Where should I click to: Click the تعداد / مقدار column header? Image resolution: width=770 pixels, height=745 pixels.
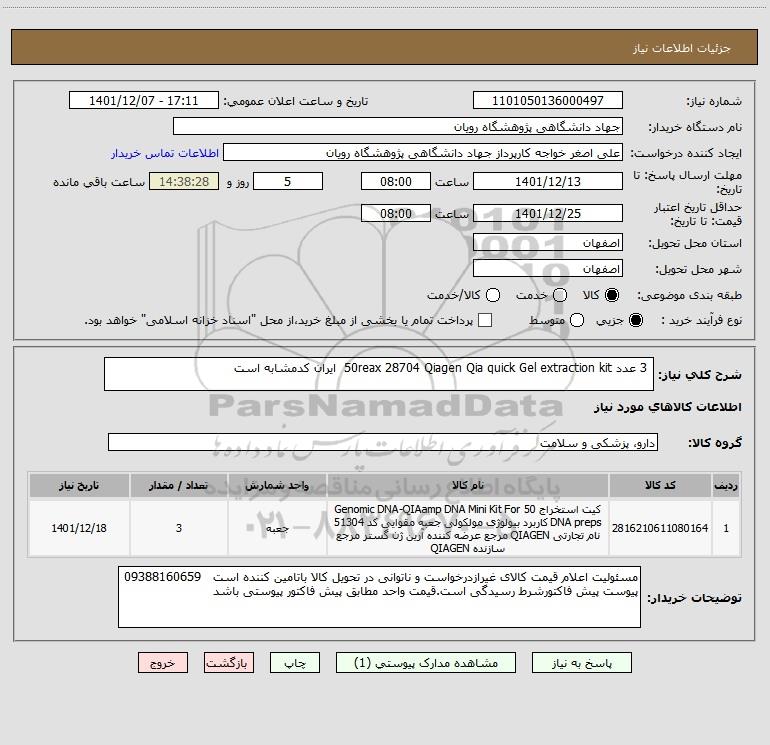[x=178, y=486]
